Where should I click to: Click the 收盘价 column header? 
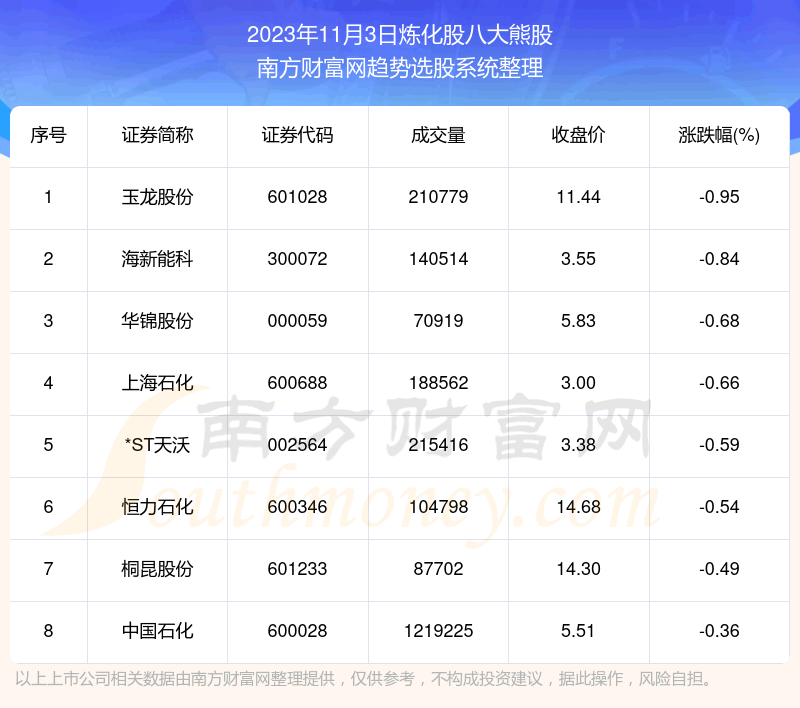(578, 135)
